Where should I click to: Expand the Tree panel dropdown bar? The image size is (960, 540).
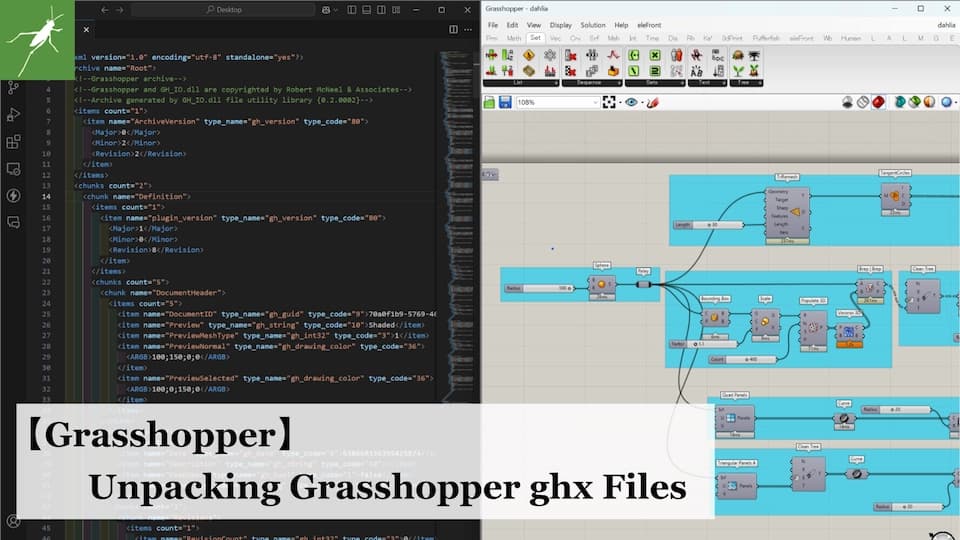tap(746, 83)
